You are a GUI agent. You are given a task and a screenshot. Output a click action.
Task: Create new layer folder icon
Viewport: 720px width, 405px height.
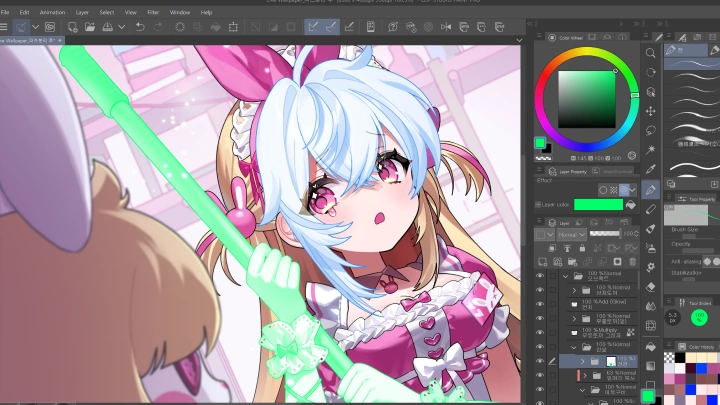572,262
